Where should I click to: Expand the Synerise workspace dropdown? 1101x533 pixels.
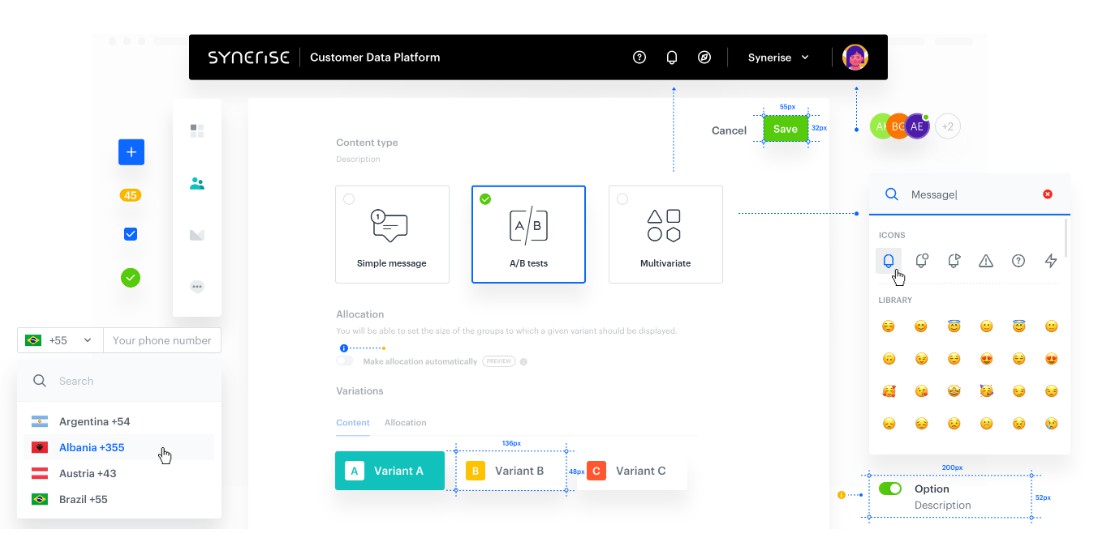click(778, 58)
